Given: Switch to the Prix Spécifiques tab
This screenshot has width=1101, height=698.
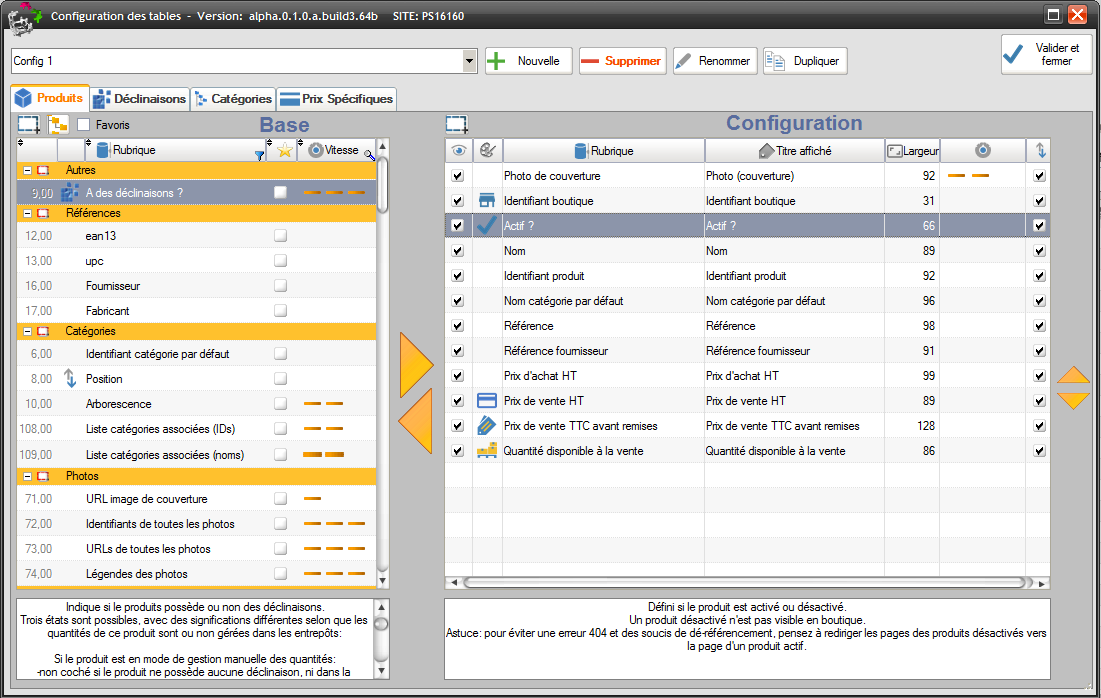Looking at the screenshot, I should point(337,98).
